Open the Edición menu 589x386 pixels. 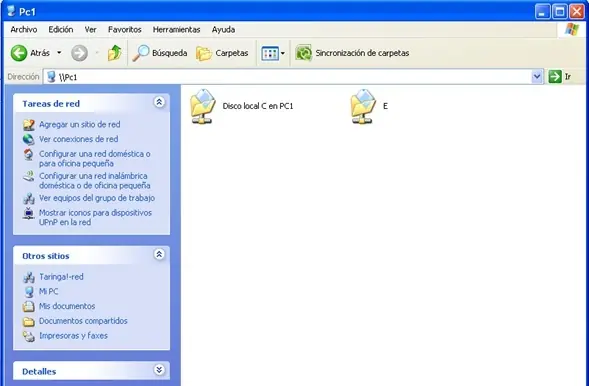pos(60,30)
